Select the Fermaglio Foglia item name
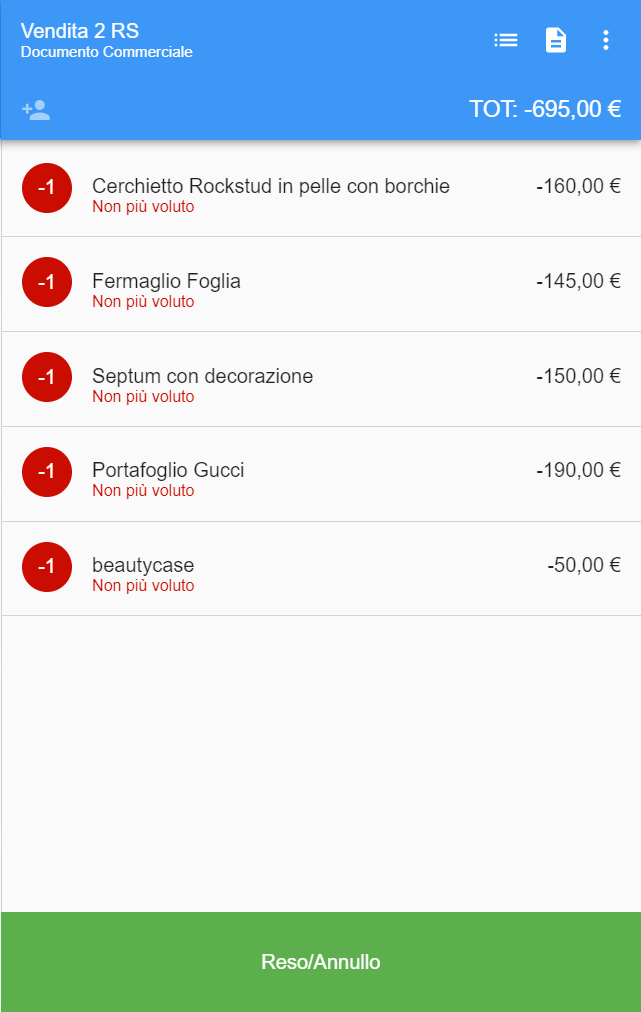The width and height of the screenshot is (641, 1012). click(167, 281)
